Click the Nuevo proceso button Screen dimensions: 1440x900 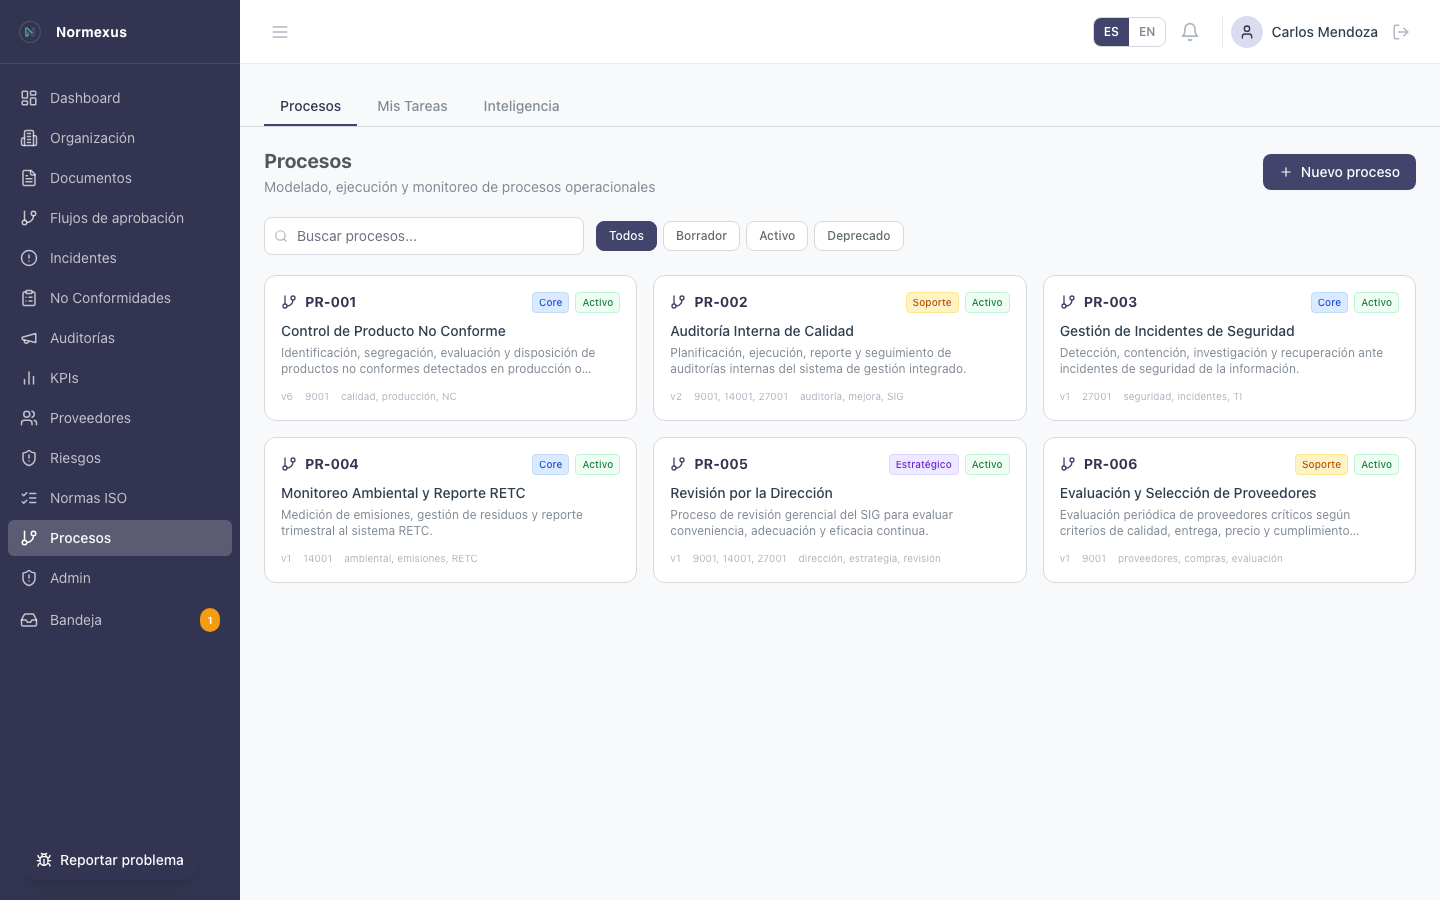click(x=1339, y=172)
